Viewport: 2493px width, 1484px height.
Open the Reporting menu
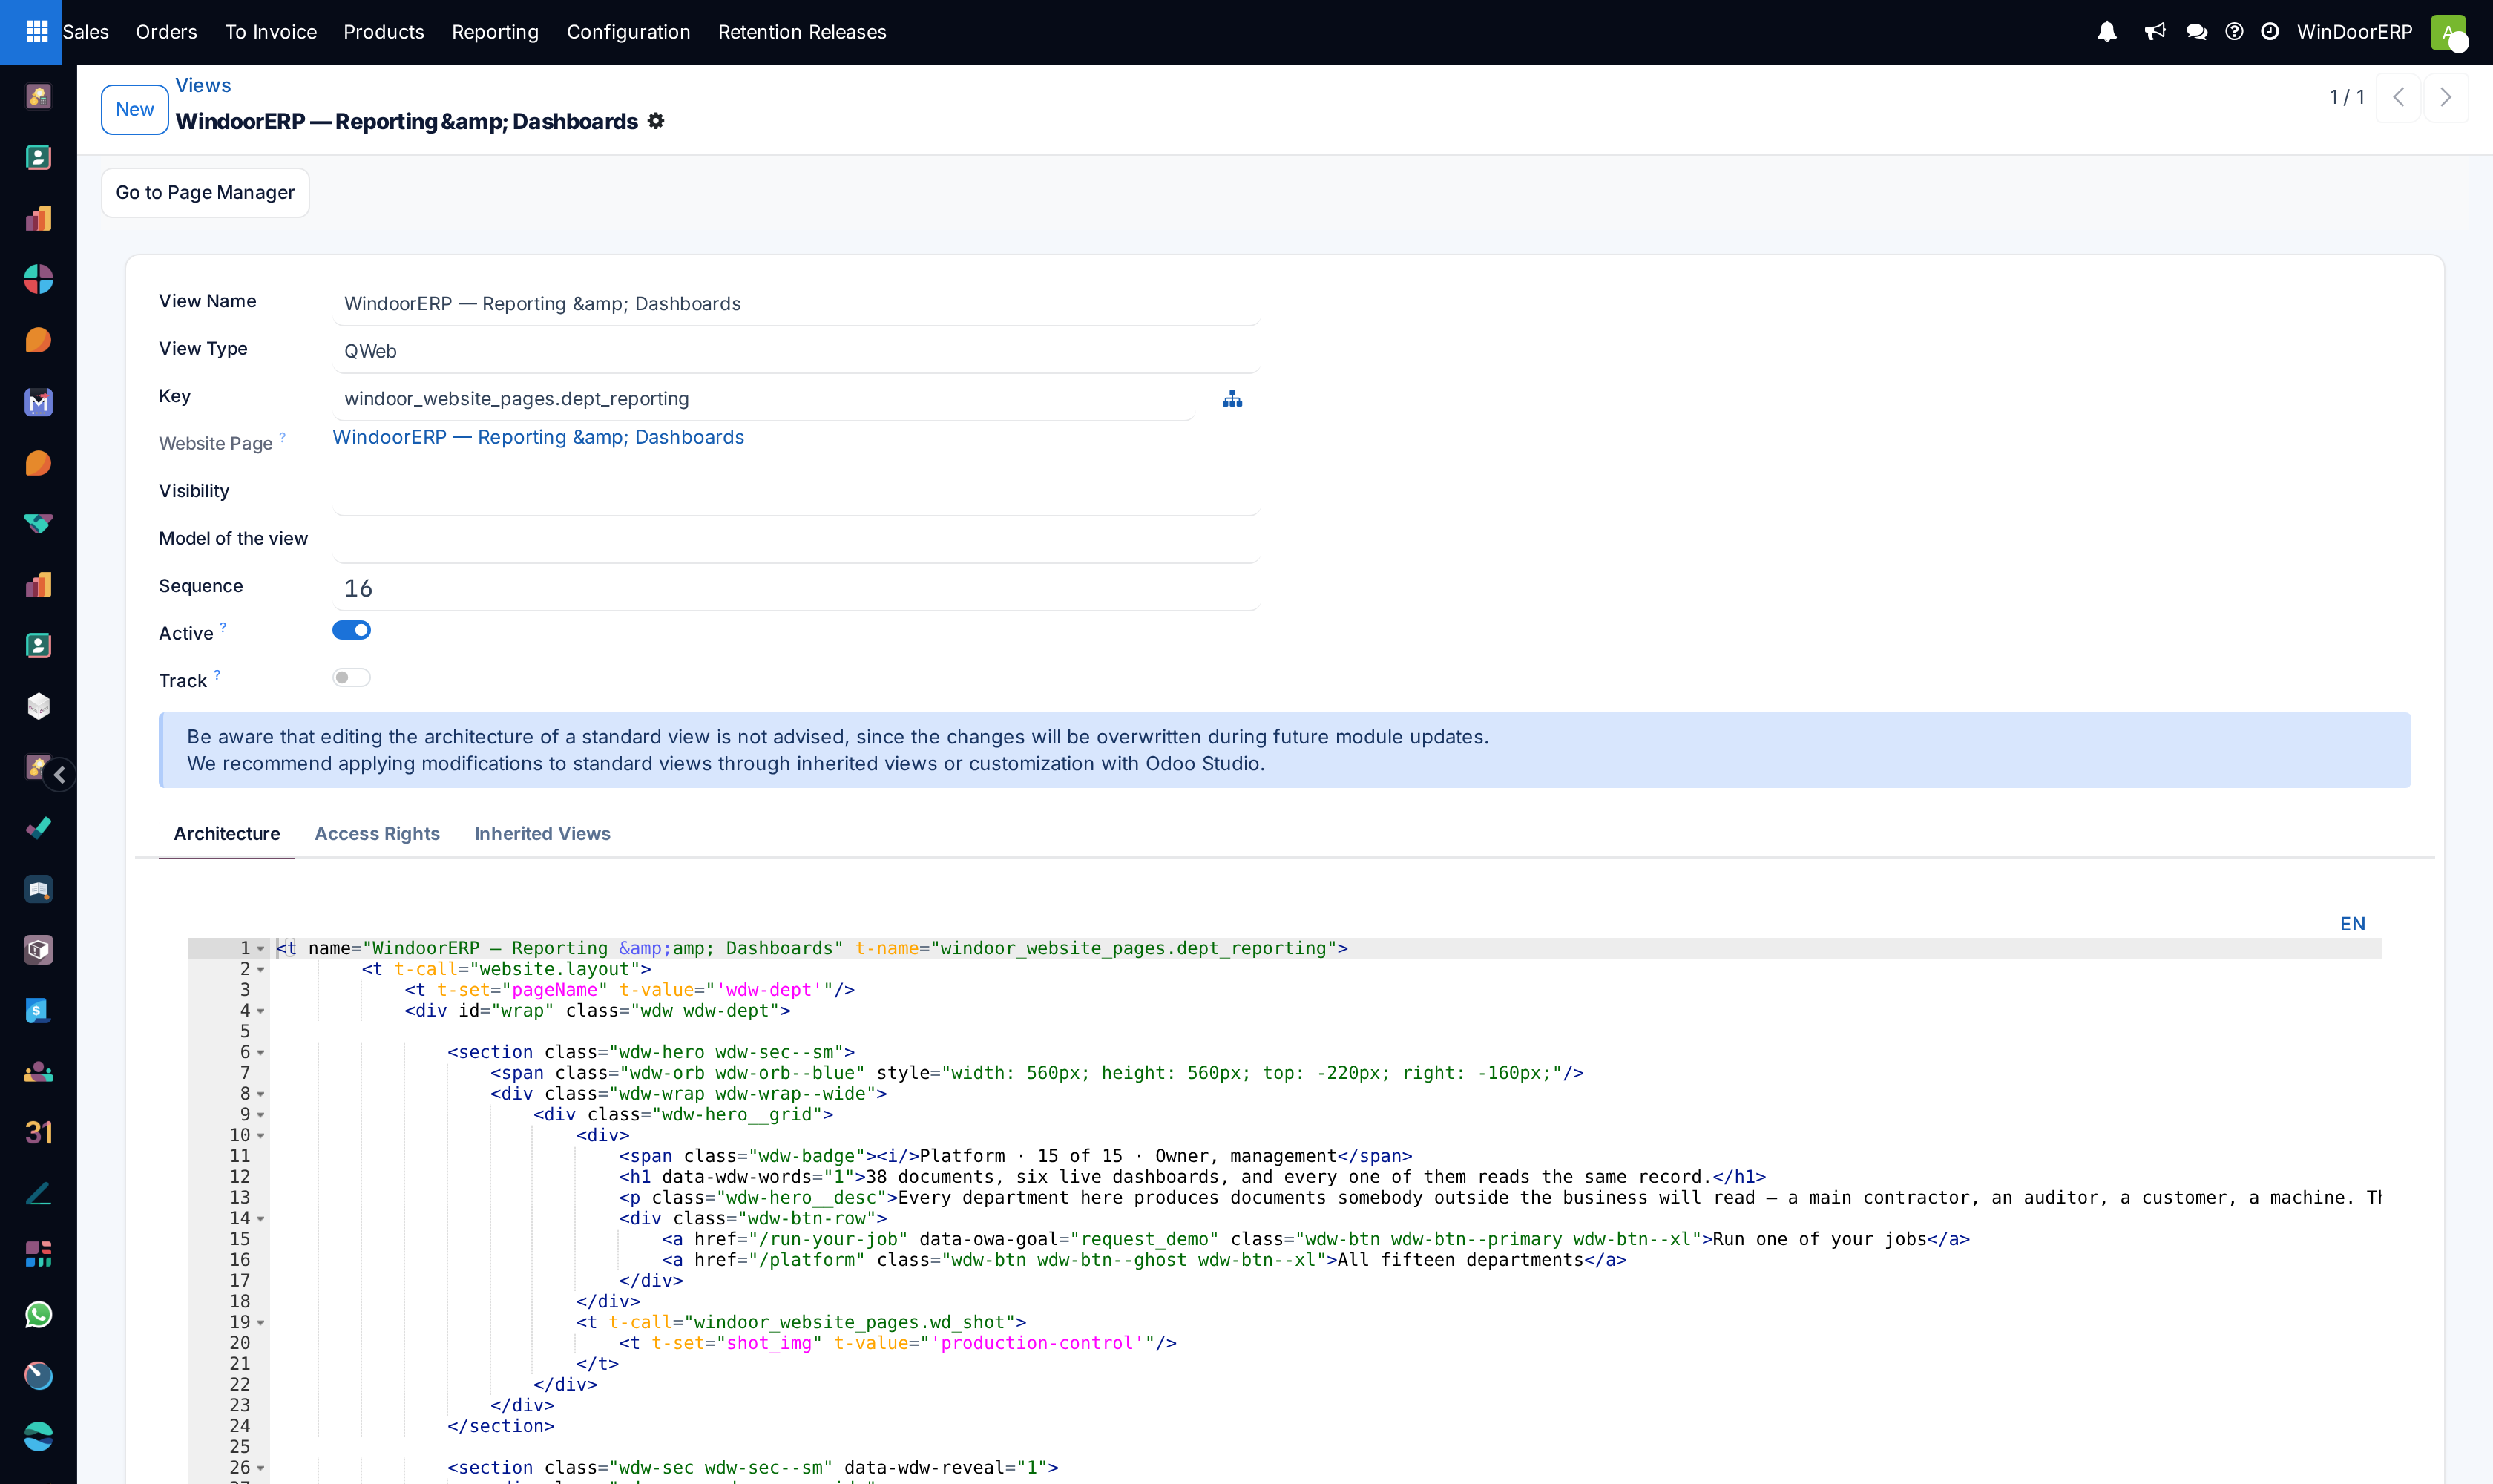(x=495, y=32)
